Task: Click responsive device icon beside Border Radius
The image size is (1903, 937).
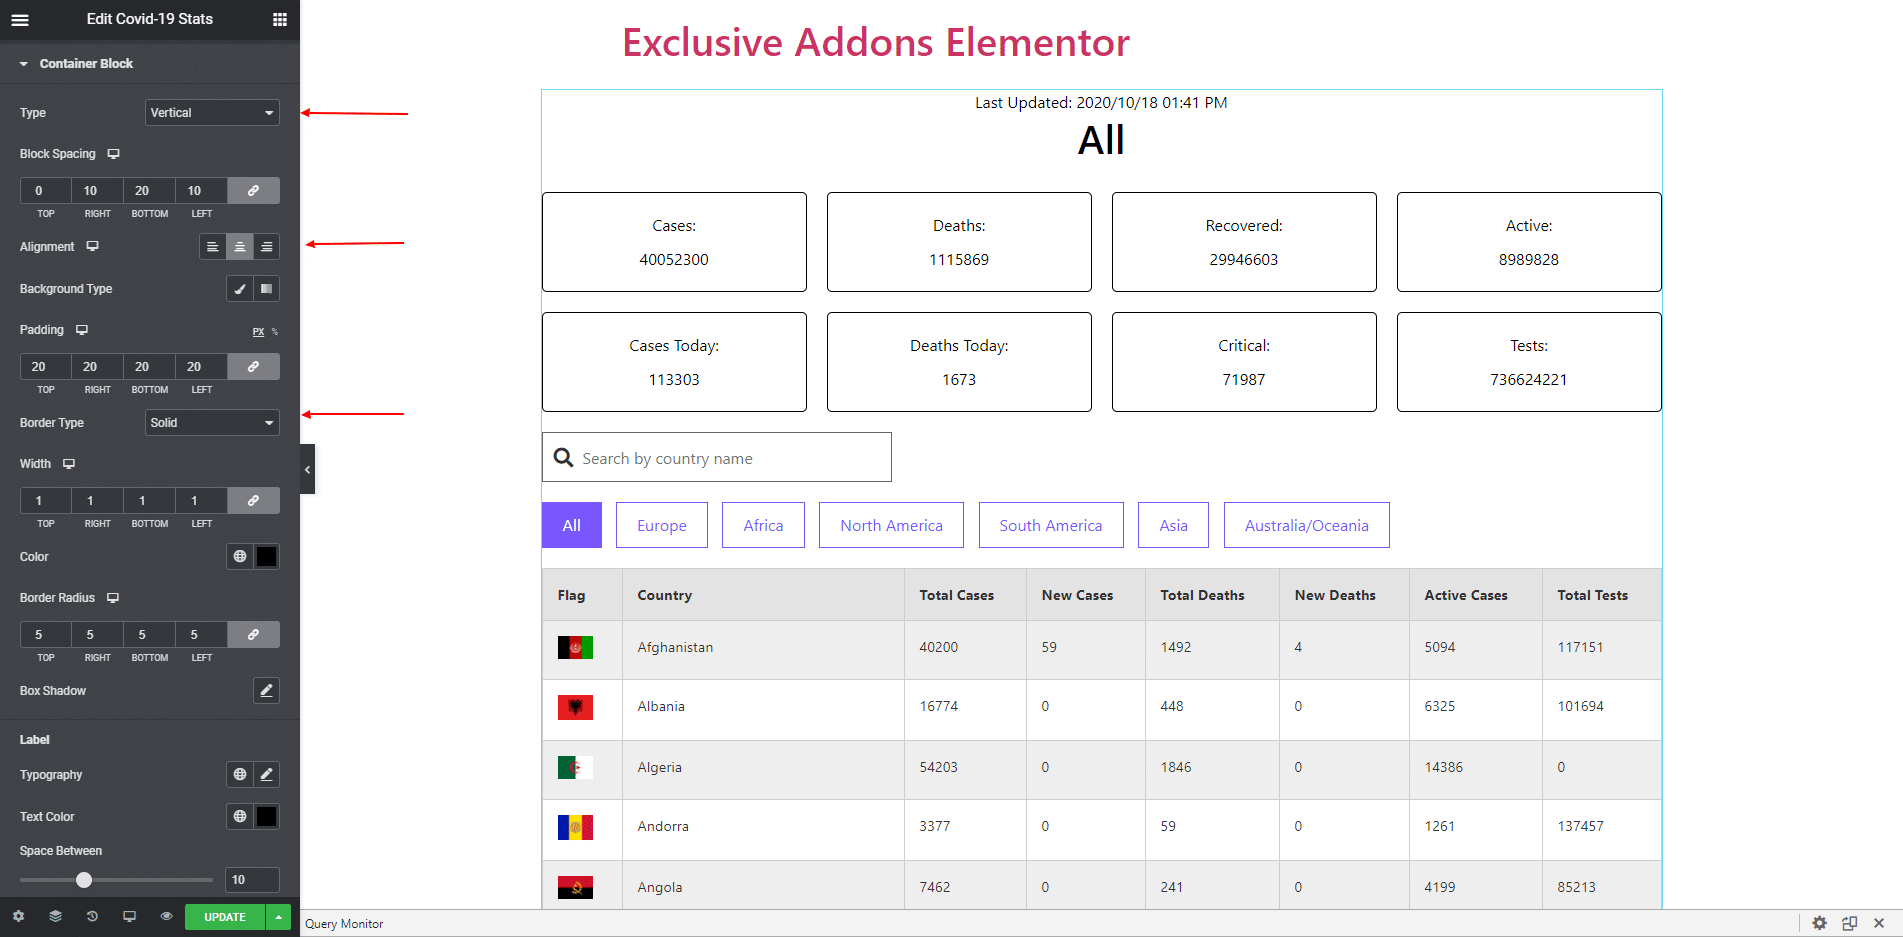Action: click(x=113, y=598)
